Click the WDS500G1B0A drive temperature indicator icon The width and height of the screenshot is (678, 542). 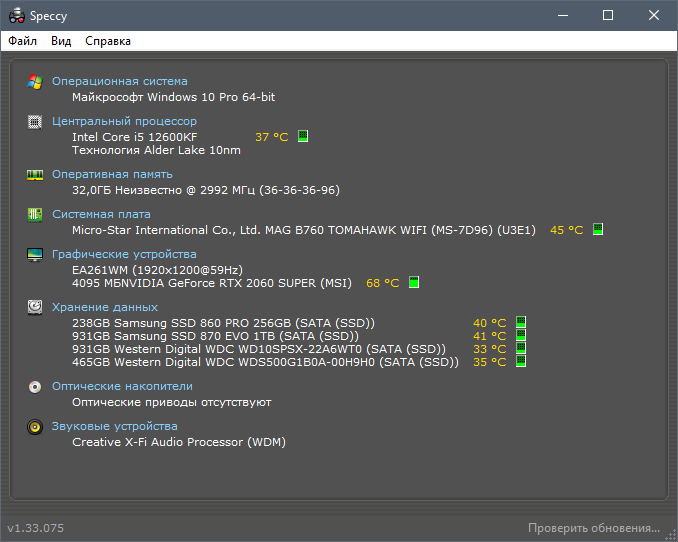click(521, 361)
